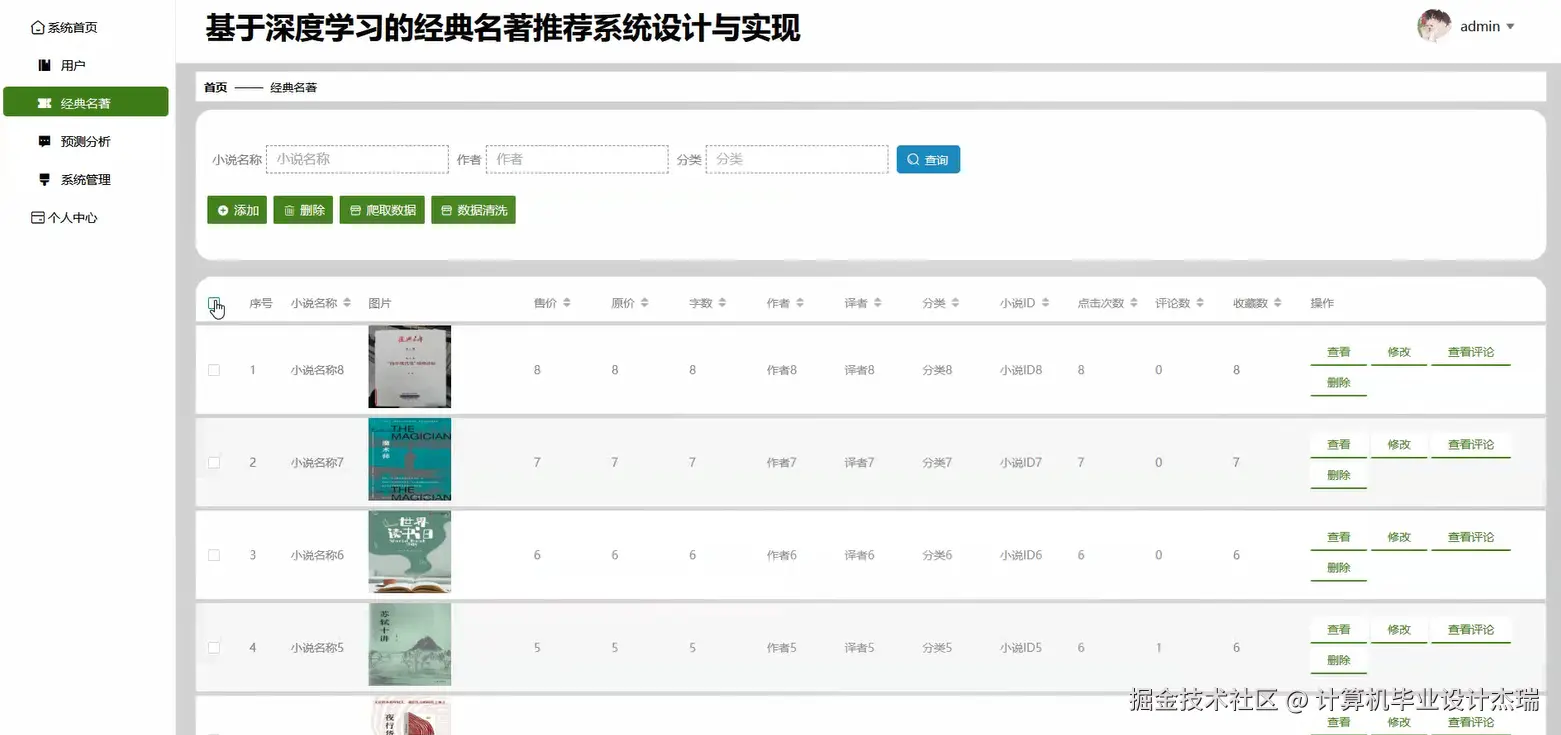Click the 作者8 cell text
1561x735 pixels.
click(782, 370)
